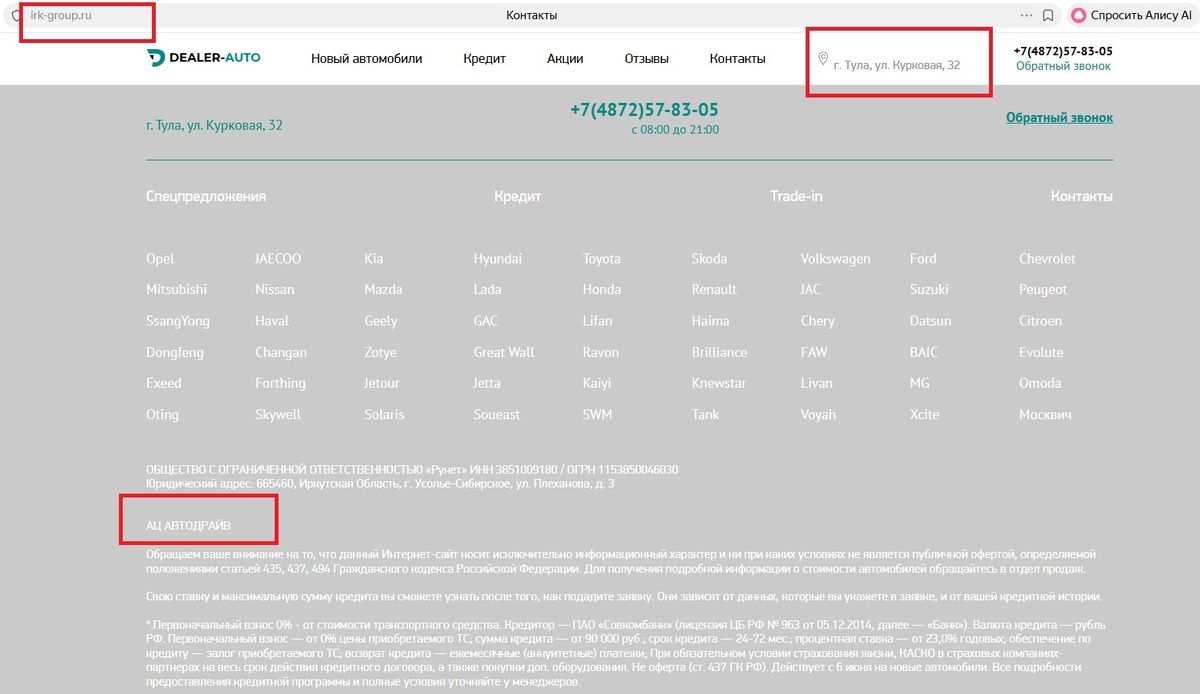Select Nissan brand link
The width and height of the screenshot is (1200, 694).
pyautogui.click(x=275, y=289)
